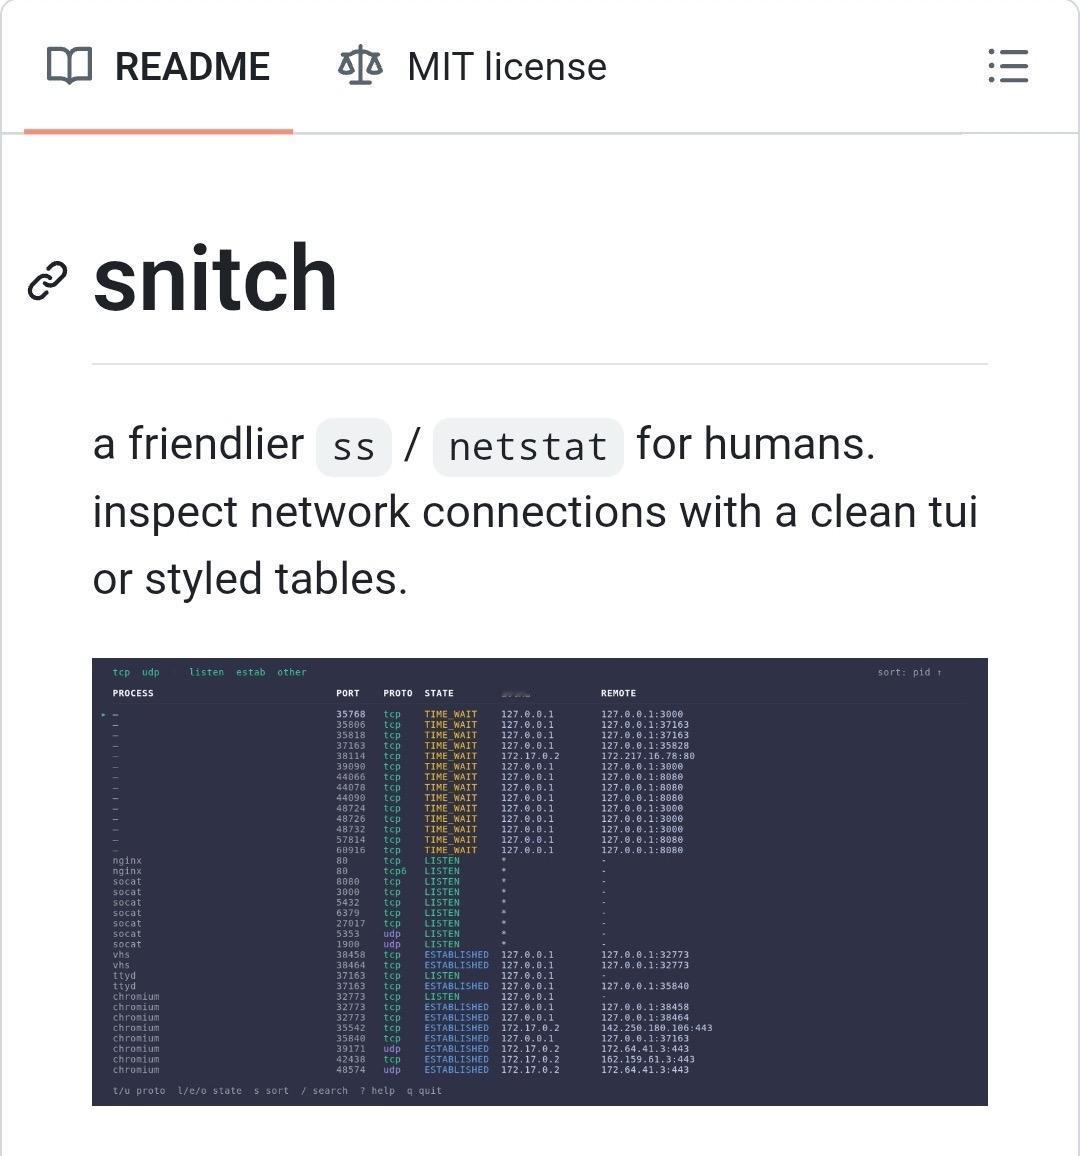Image resolution: width=1080 pixels, height=1156 pixels.
Task: Click the PORT column header in screenshot
Action: [348, 693]
